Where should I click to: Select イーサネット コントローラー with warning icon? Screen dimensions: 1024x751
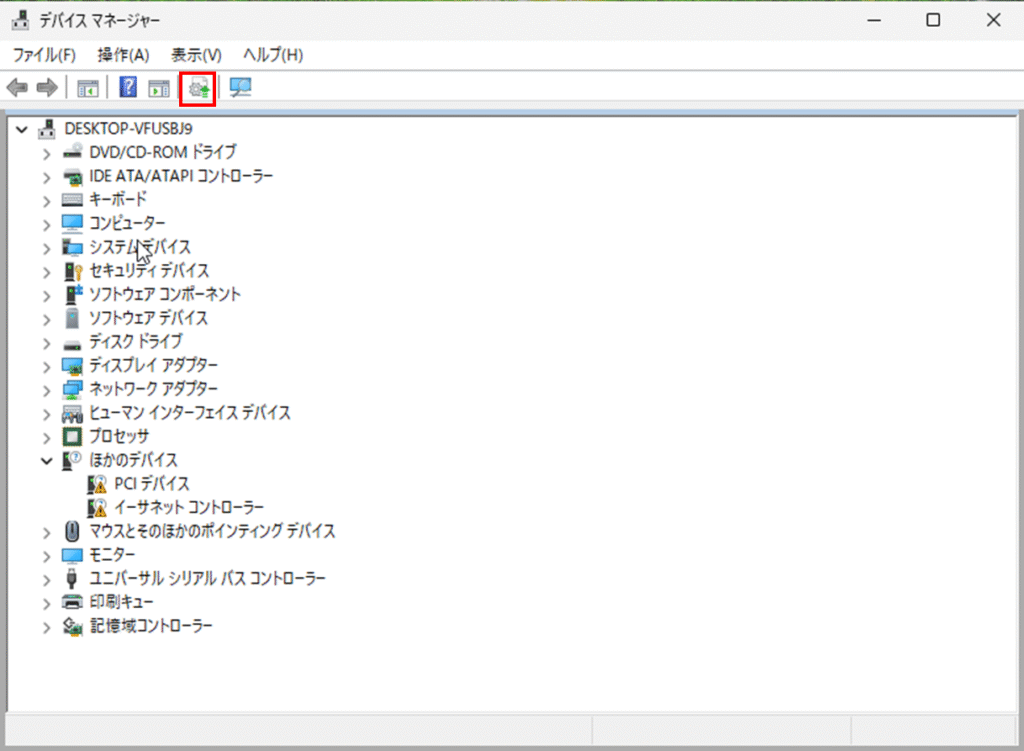[x=189, y=508]
